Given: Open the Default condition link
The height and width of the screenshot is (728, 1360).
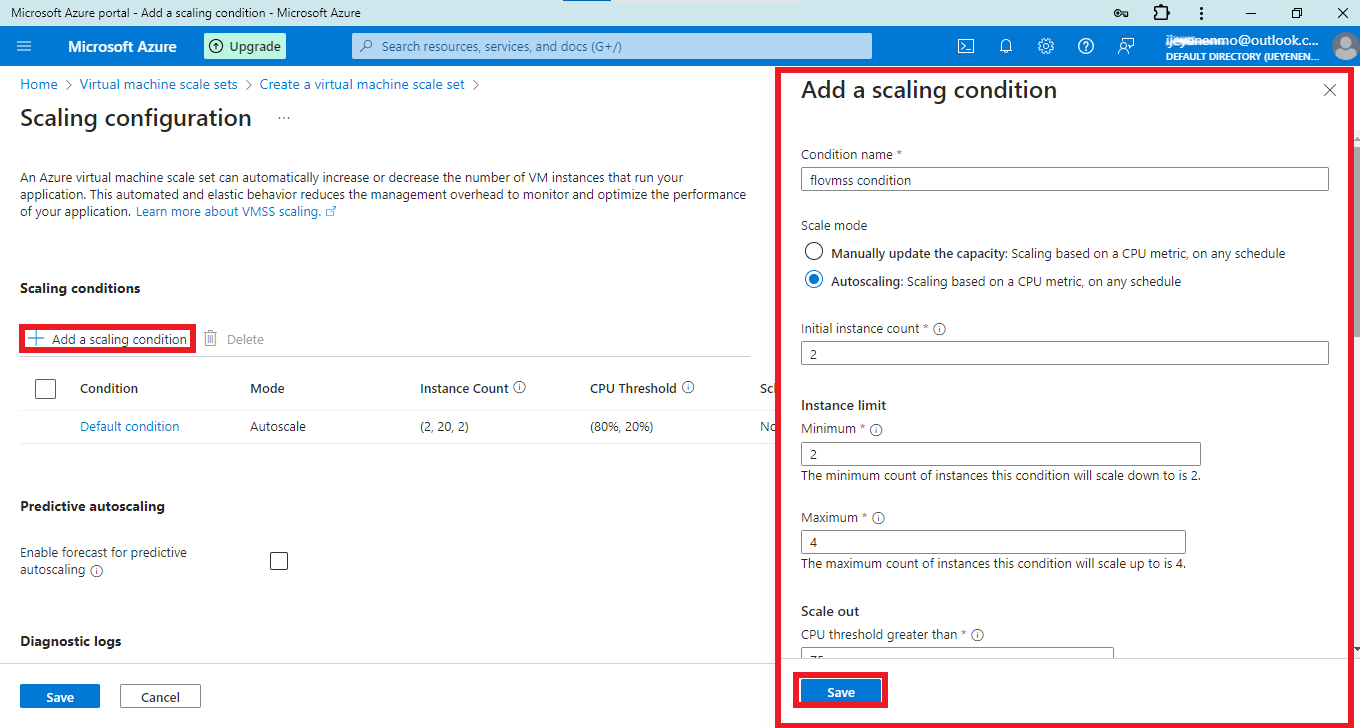Looking at the screenshot, I should click(130, 426).
